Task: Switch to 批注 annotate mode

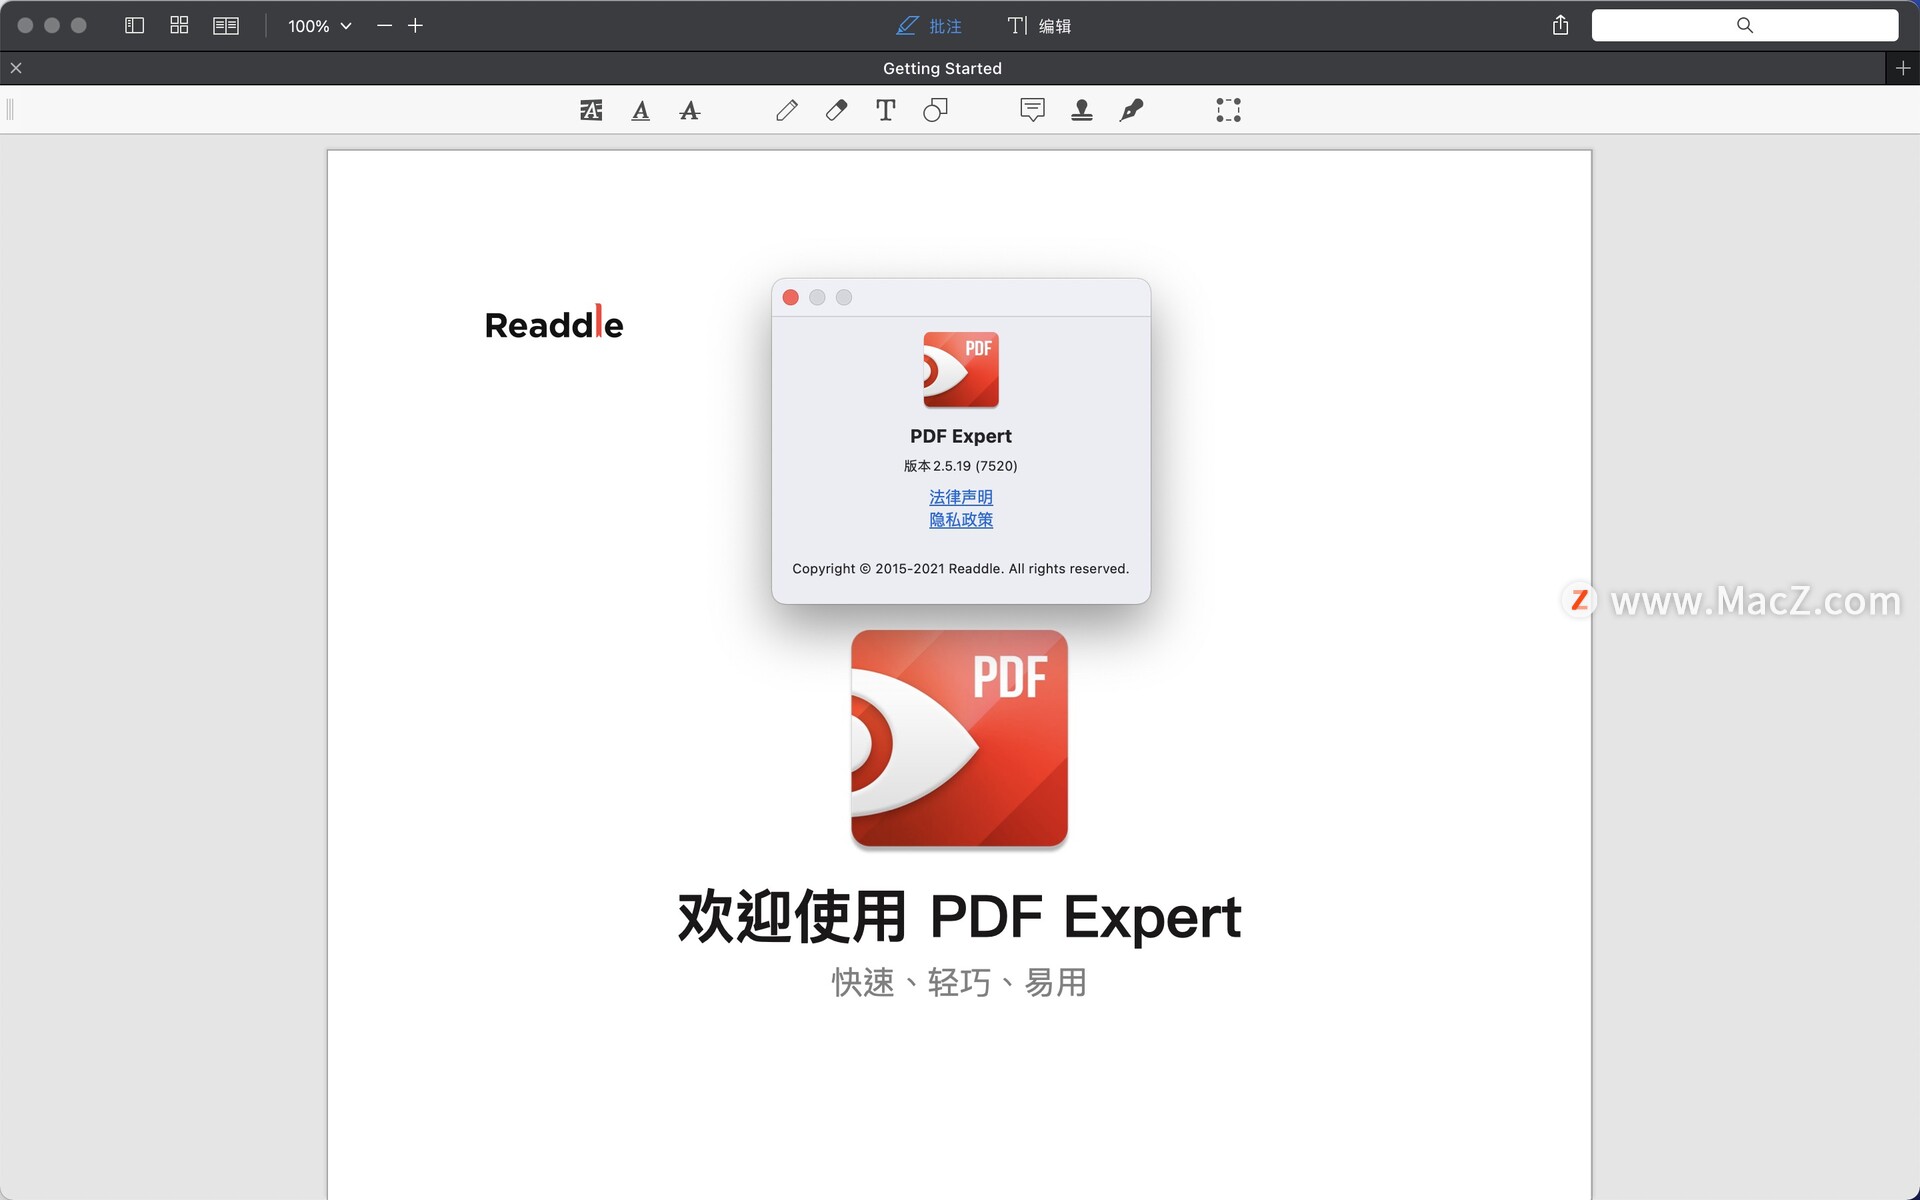Action: tap(929, 26)
